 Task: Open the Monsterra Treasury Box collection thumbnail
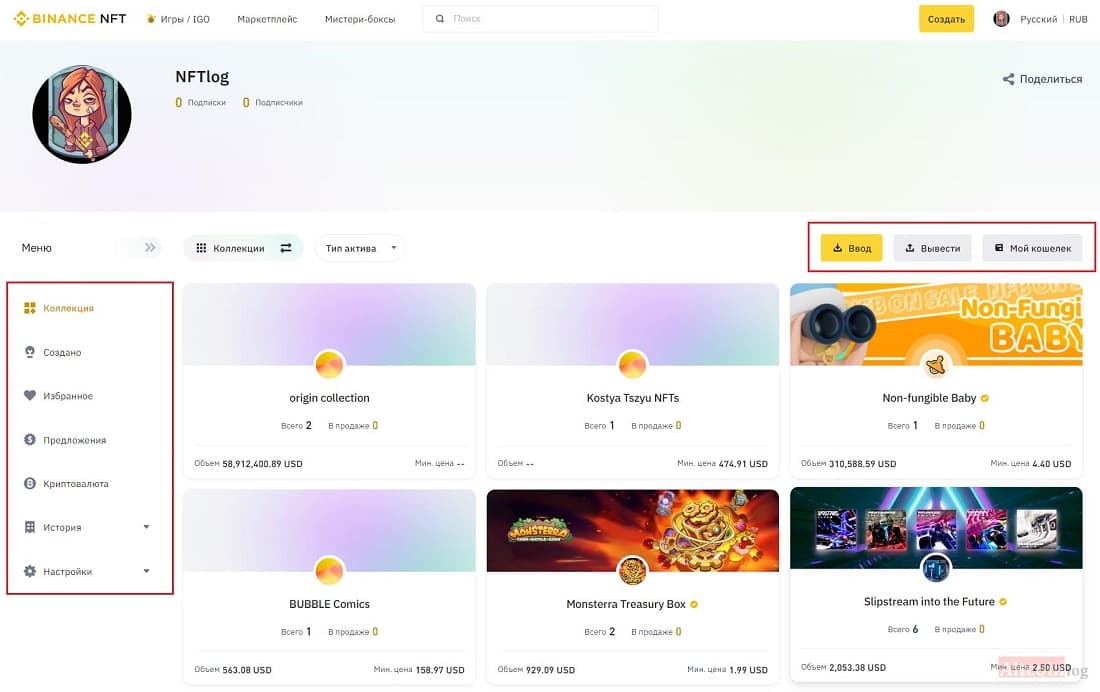pos(632,531)
